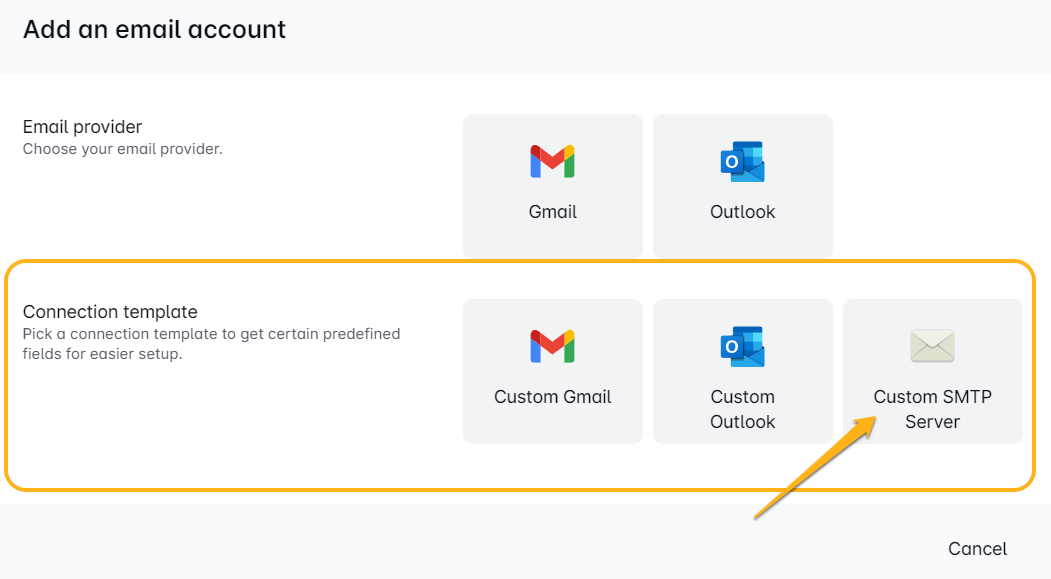Click the "Email provider" section heading

pyautogui.click(x=83, y=127)
